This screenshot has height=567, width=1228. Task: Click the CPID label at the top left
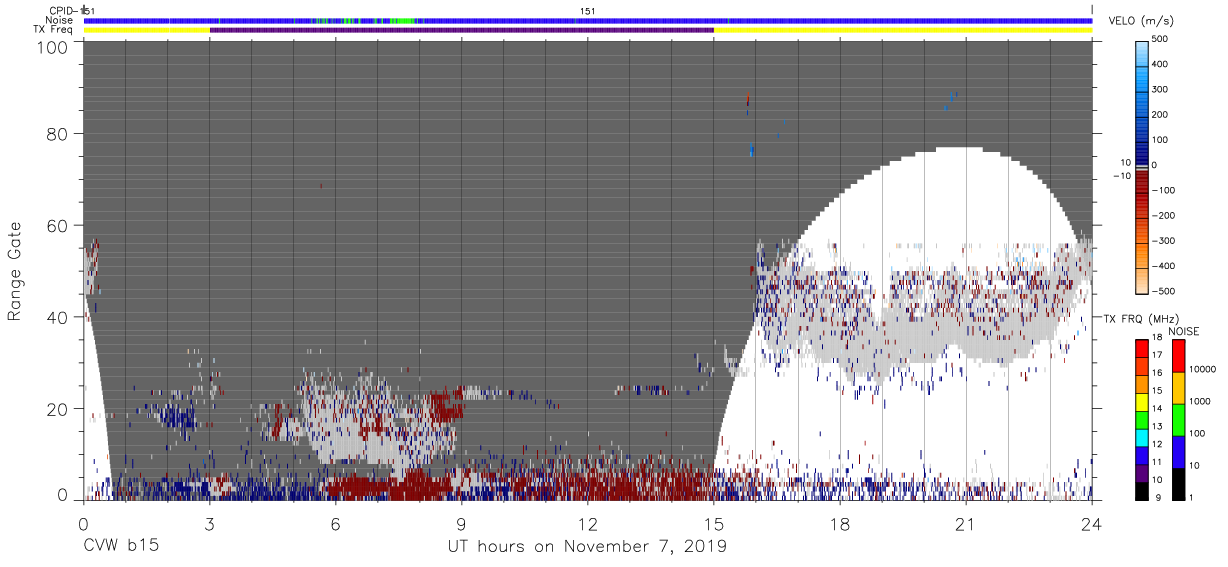63,10
